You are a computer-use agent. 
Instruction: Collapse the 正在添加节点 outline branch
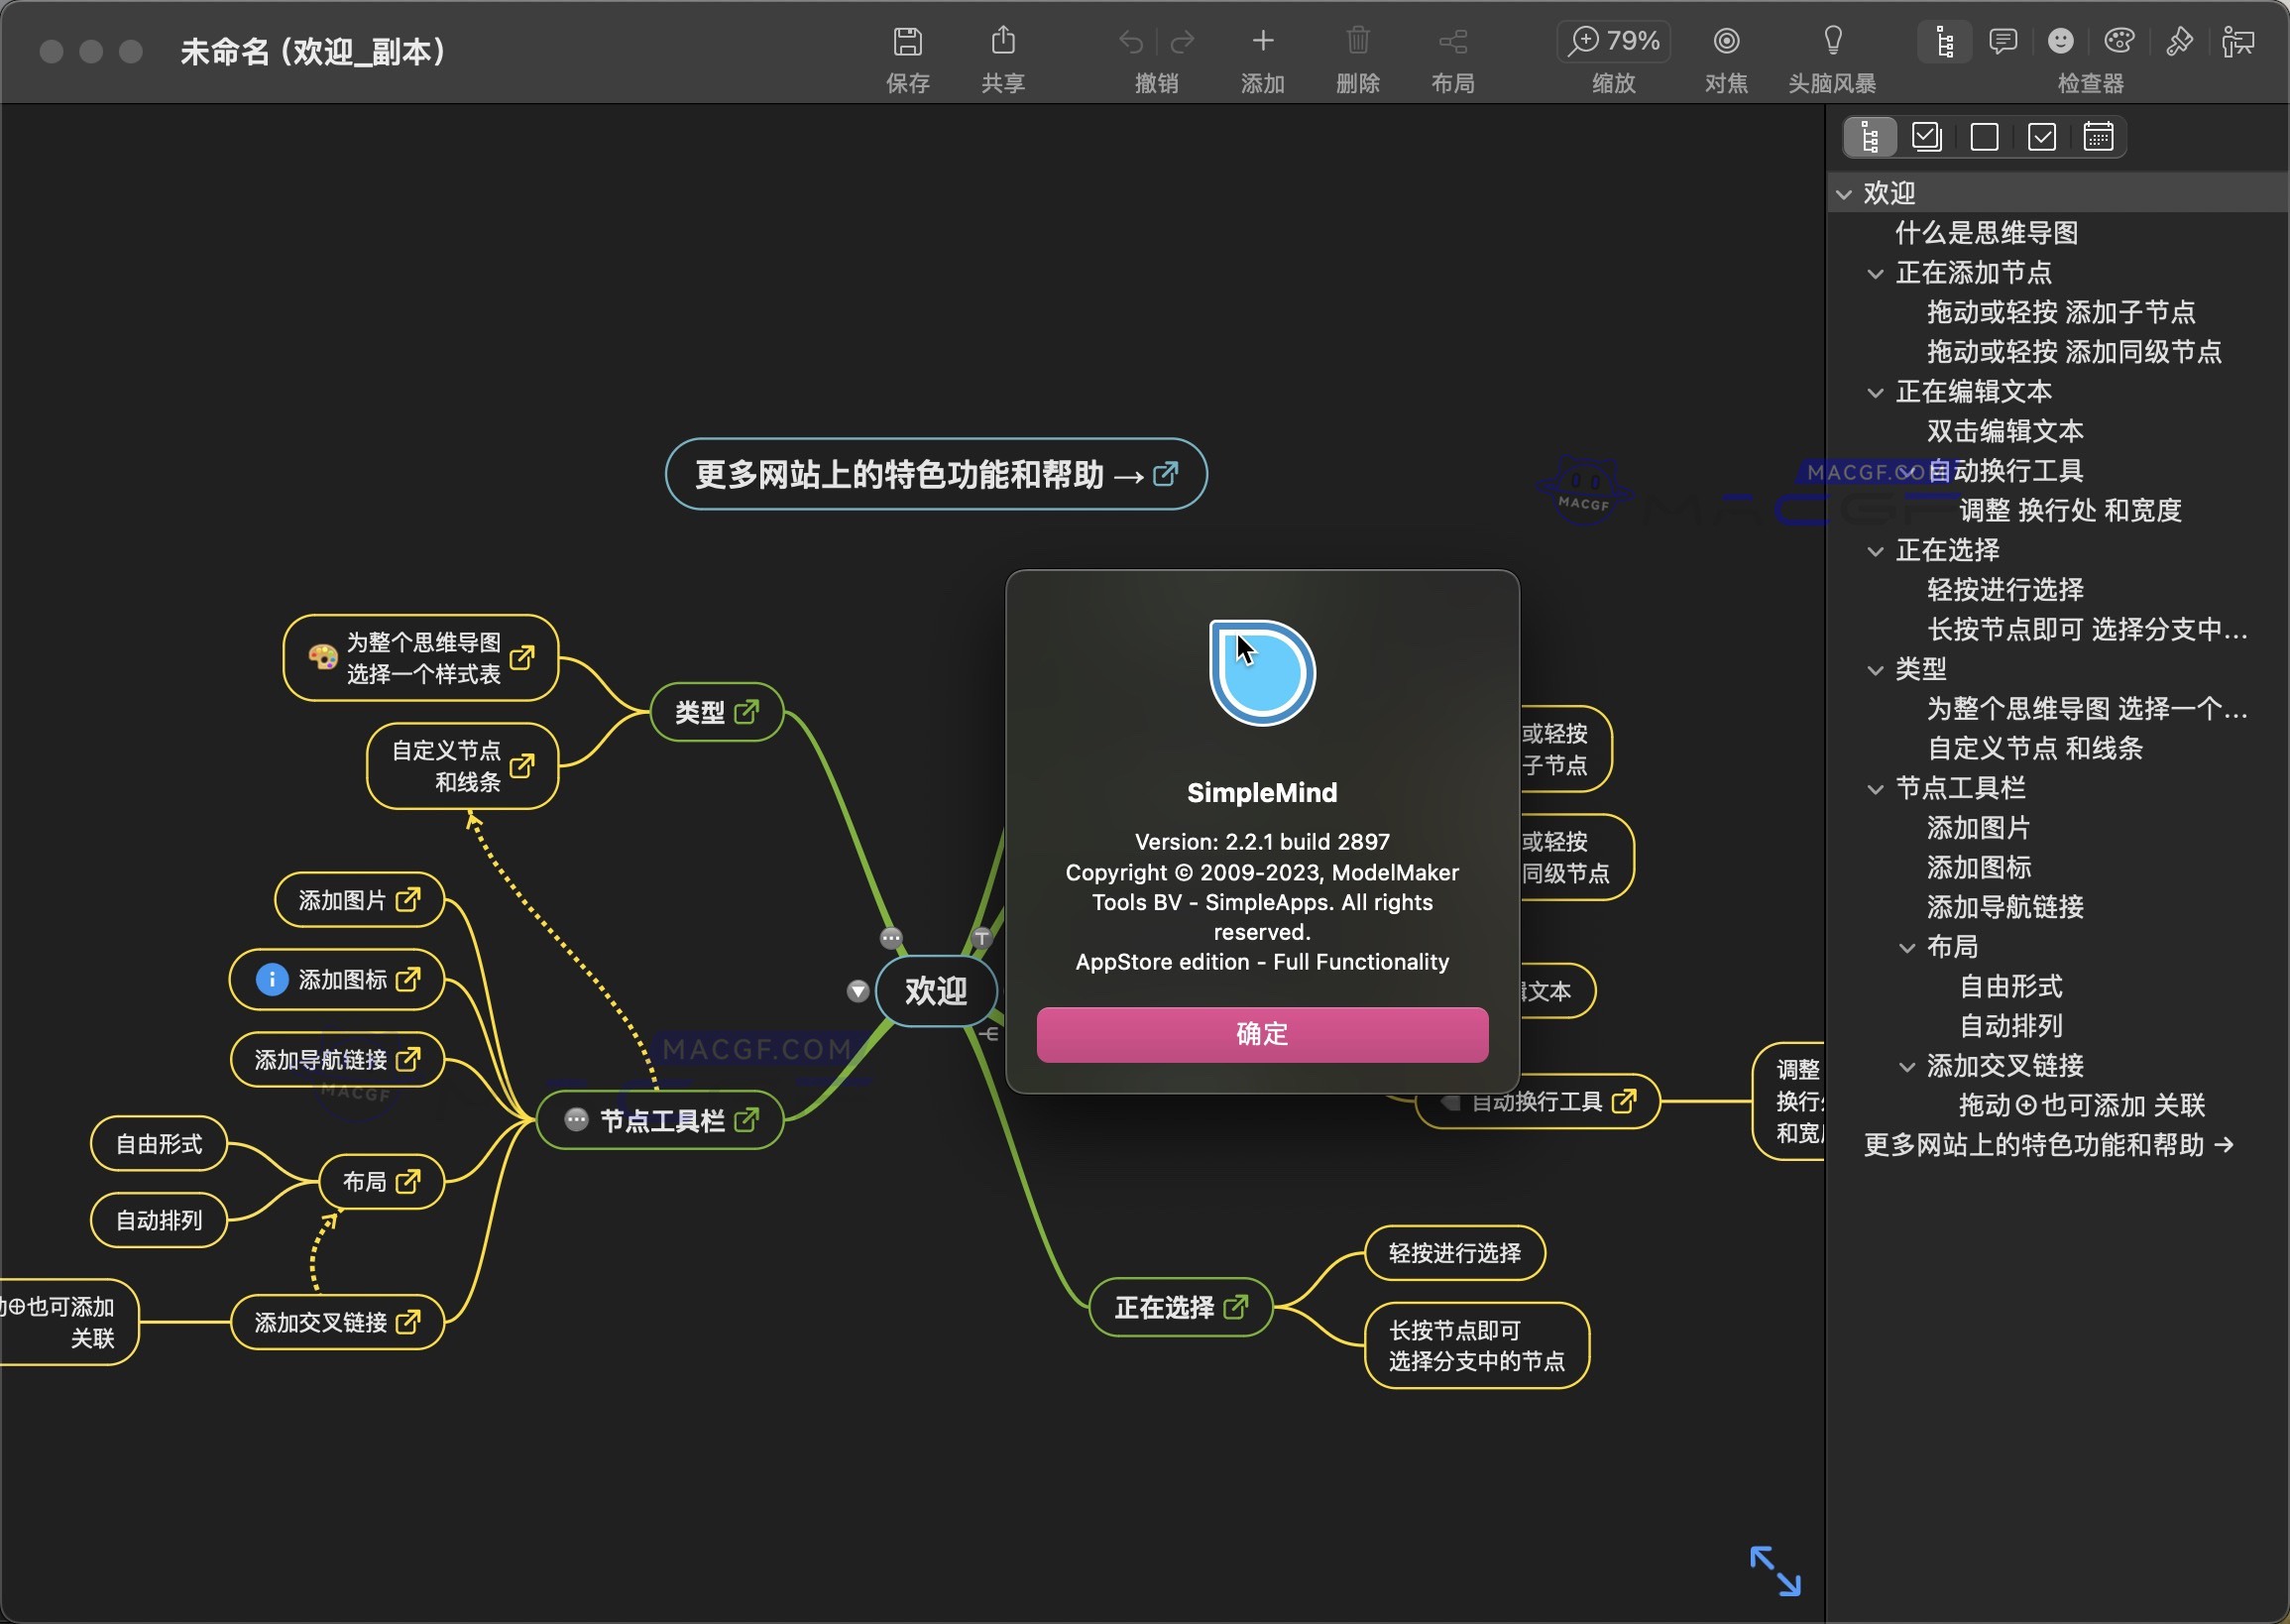pyautogui.click(x=1876, y=272)
